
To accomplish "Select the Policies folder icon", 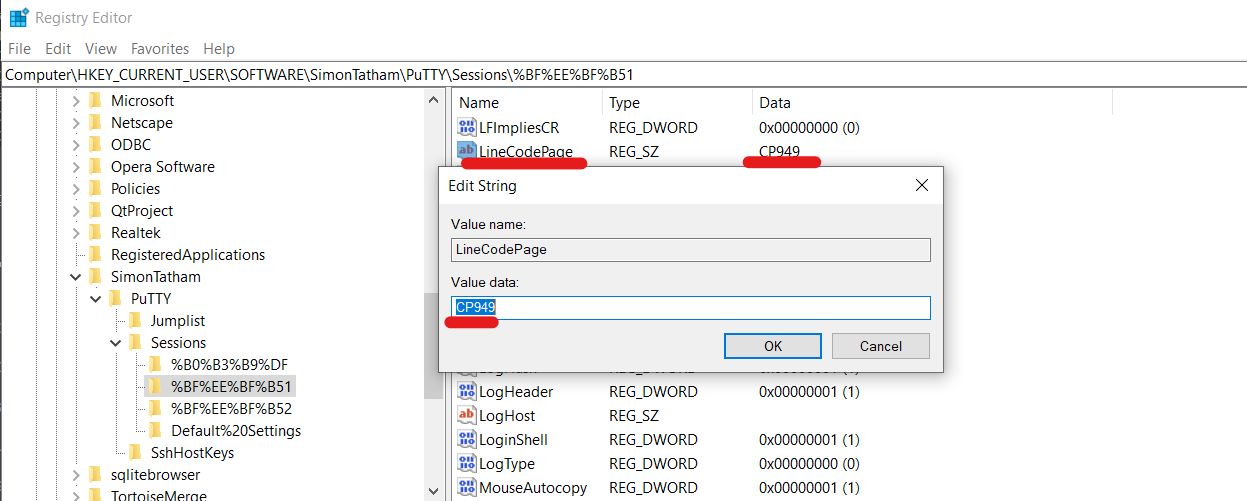I will tap(96, 189).
